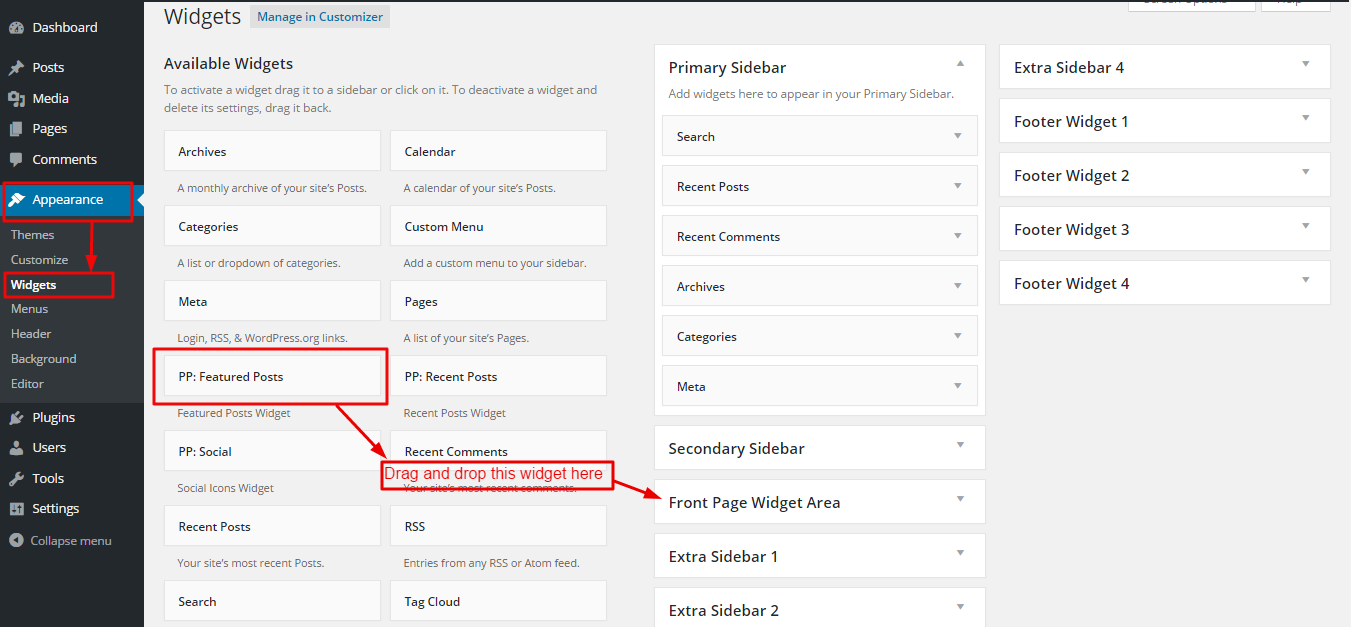Click the Dashboard gauge icon

click(x=16, y=28)
